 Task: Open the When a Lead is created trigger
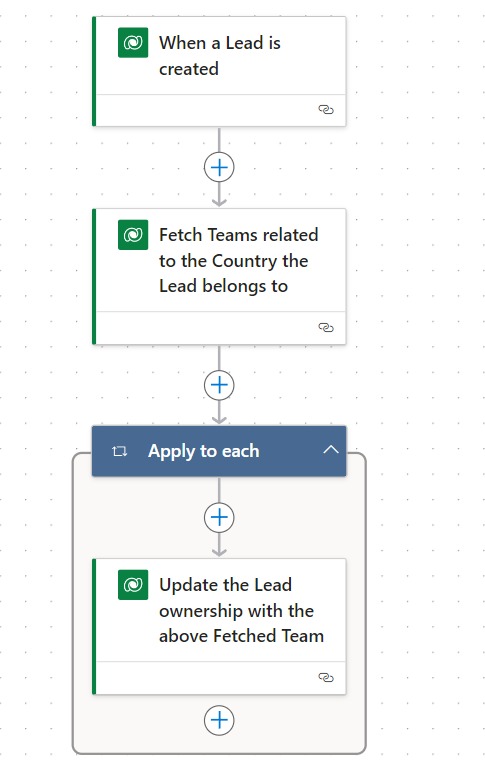click(219, 56)
